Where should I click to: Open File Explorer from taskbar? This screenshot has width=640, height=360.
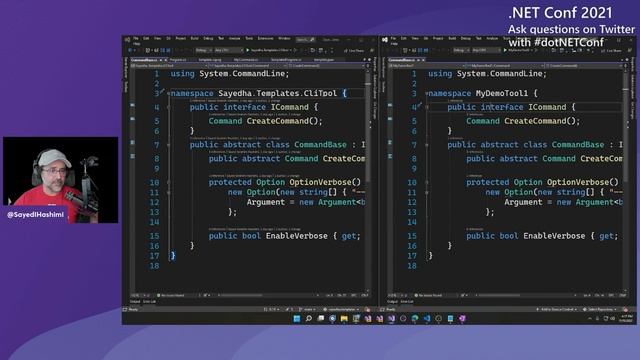344,318
